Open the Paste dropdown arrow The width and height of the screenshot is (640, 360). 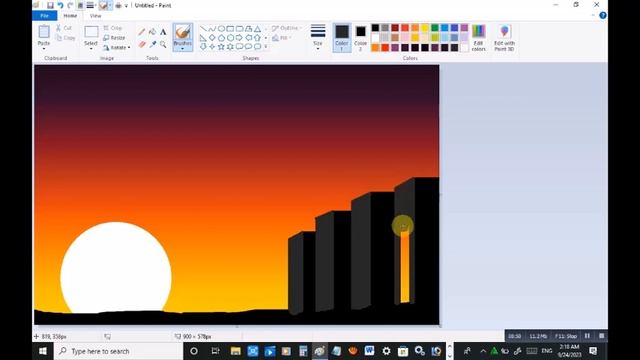[x=44, y=49]
